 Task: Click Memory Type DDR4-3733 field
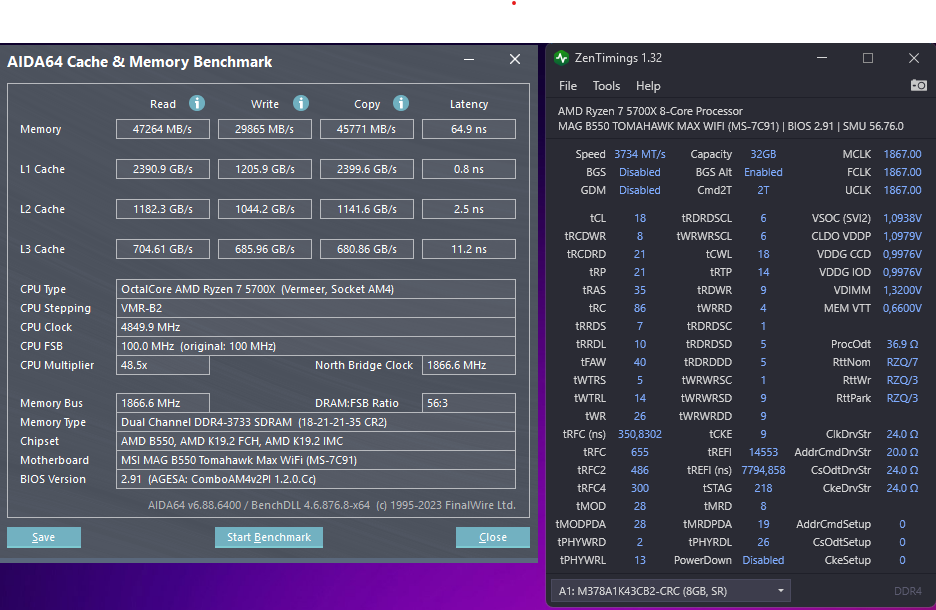(316, 422)
